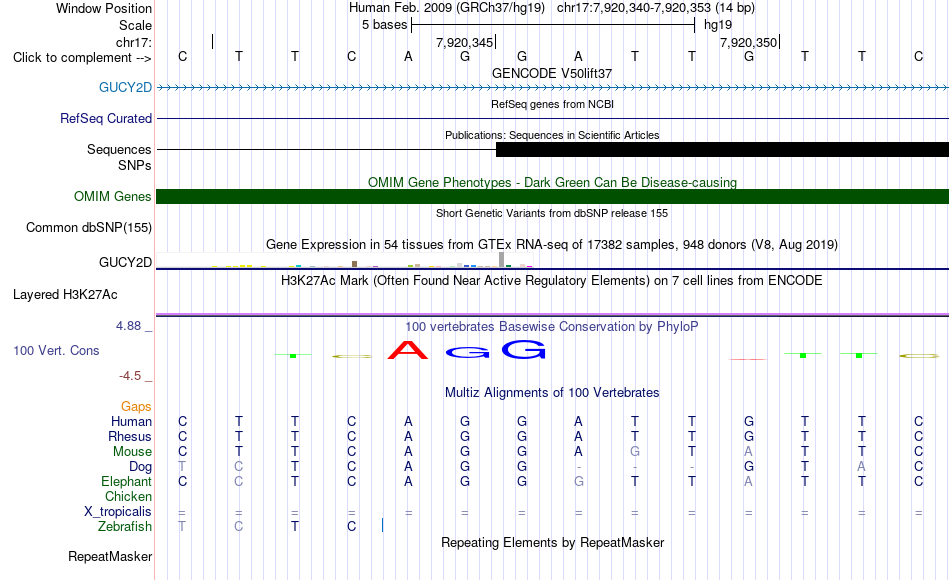Open OMIM Gene Phenotypes track title
This screenshot has width=950, height=580.
(x=552, y=182)
